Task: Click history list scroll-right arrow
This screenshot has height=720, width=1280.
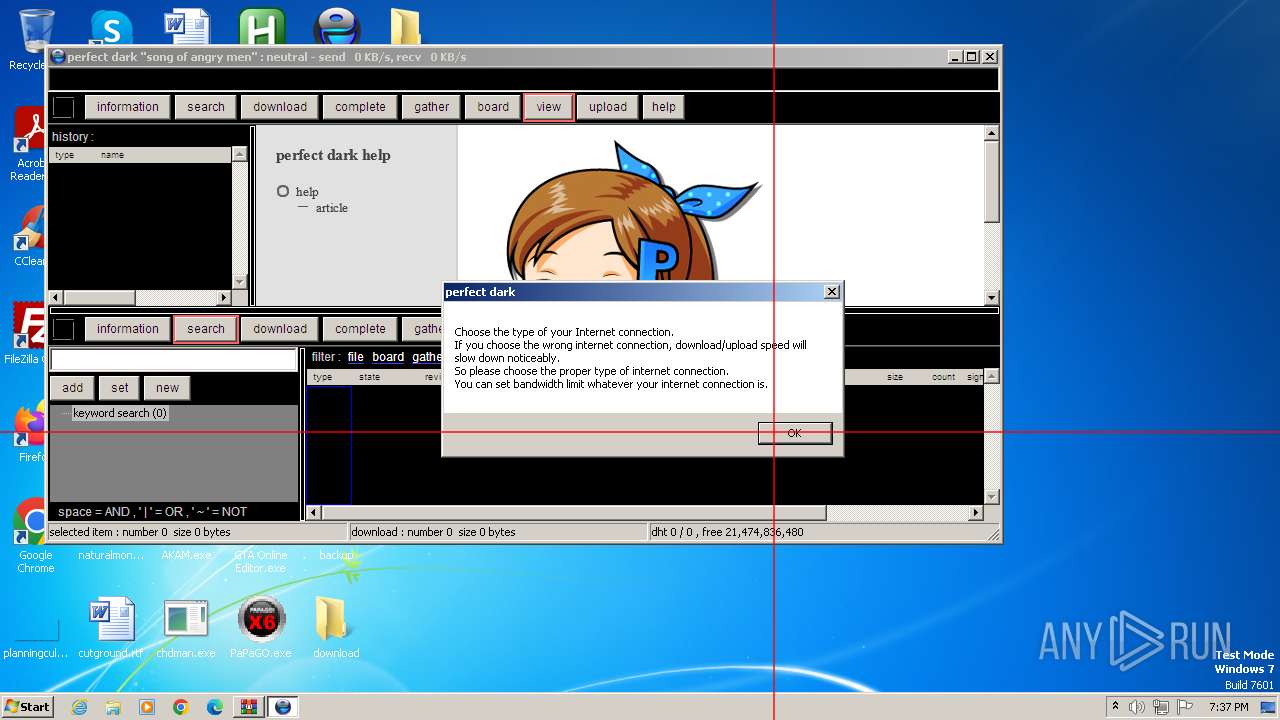Action: [x=224, y=298]
